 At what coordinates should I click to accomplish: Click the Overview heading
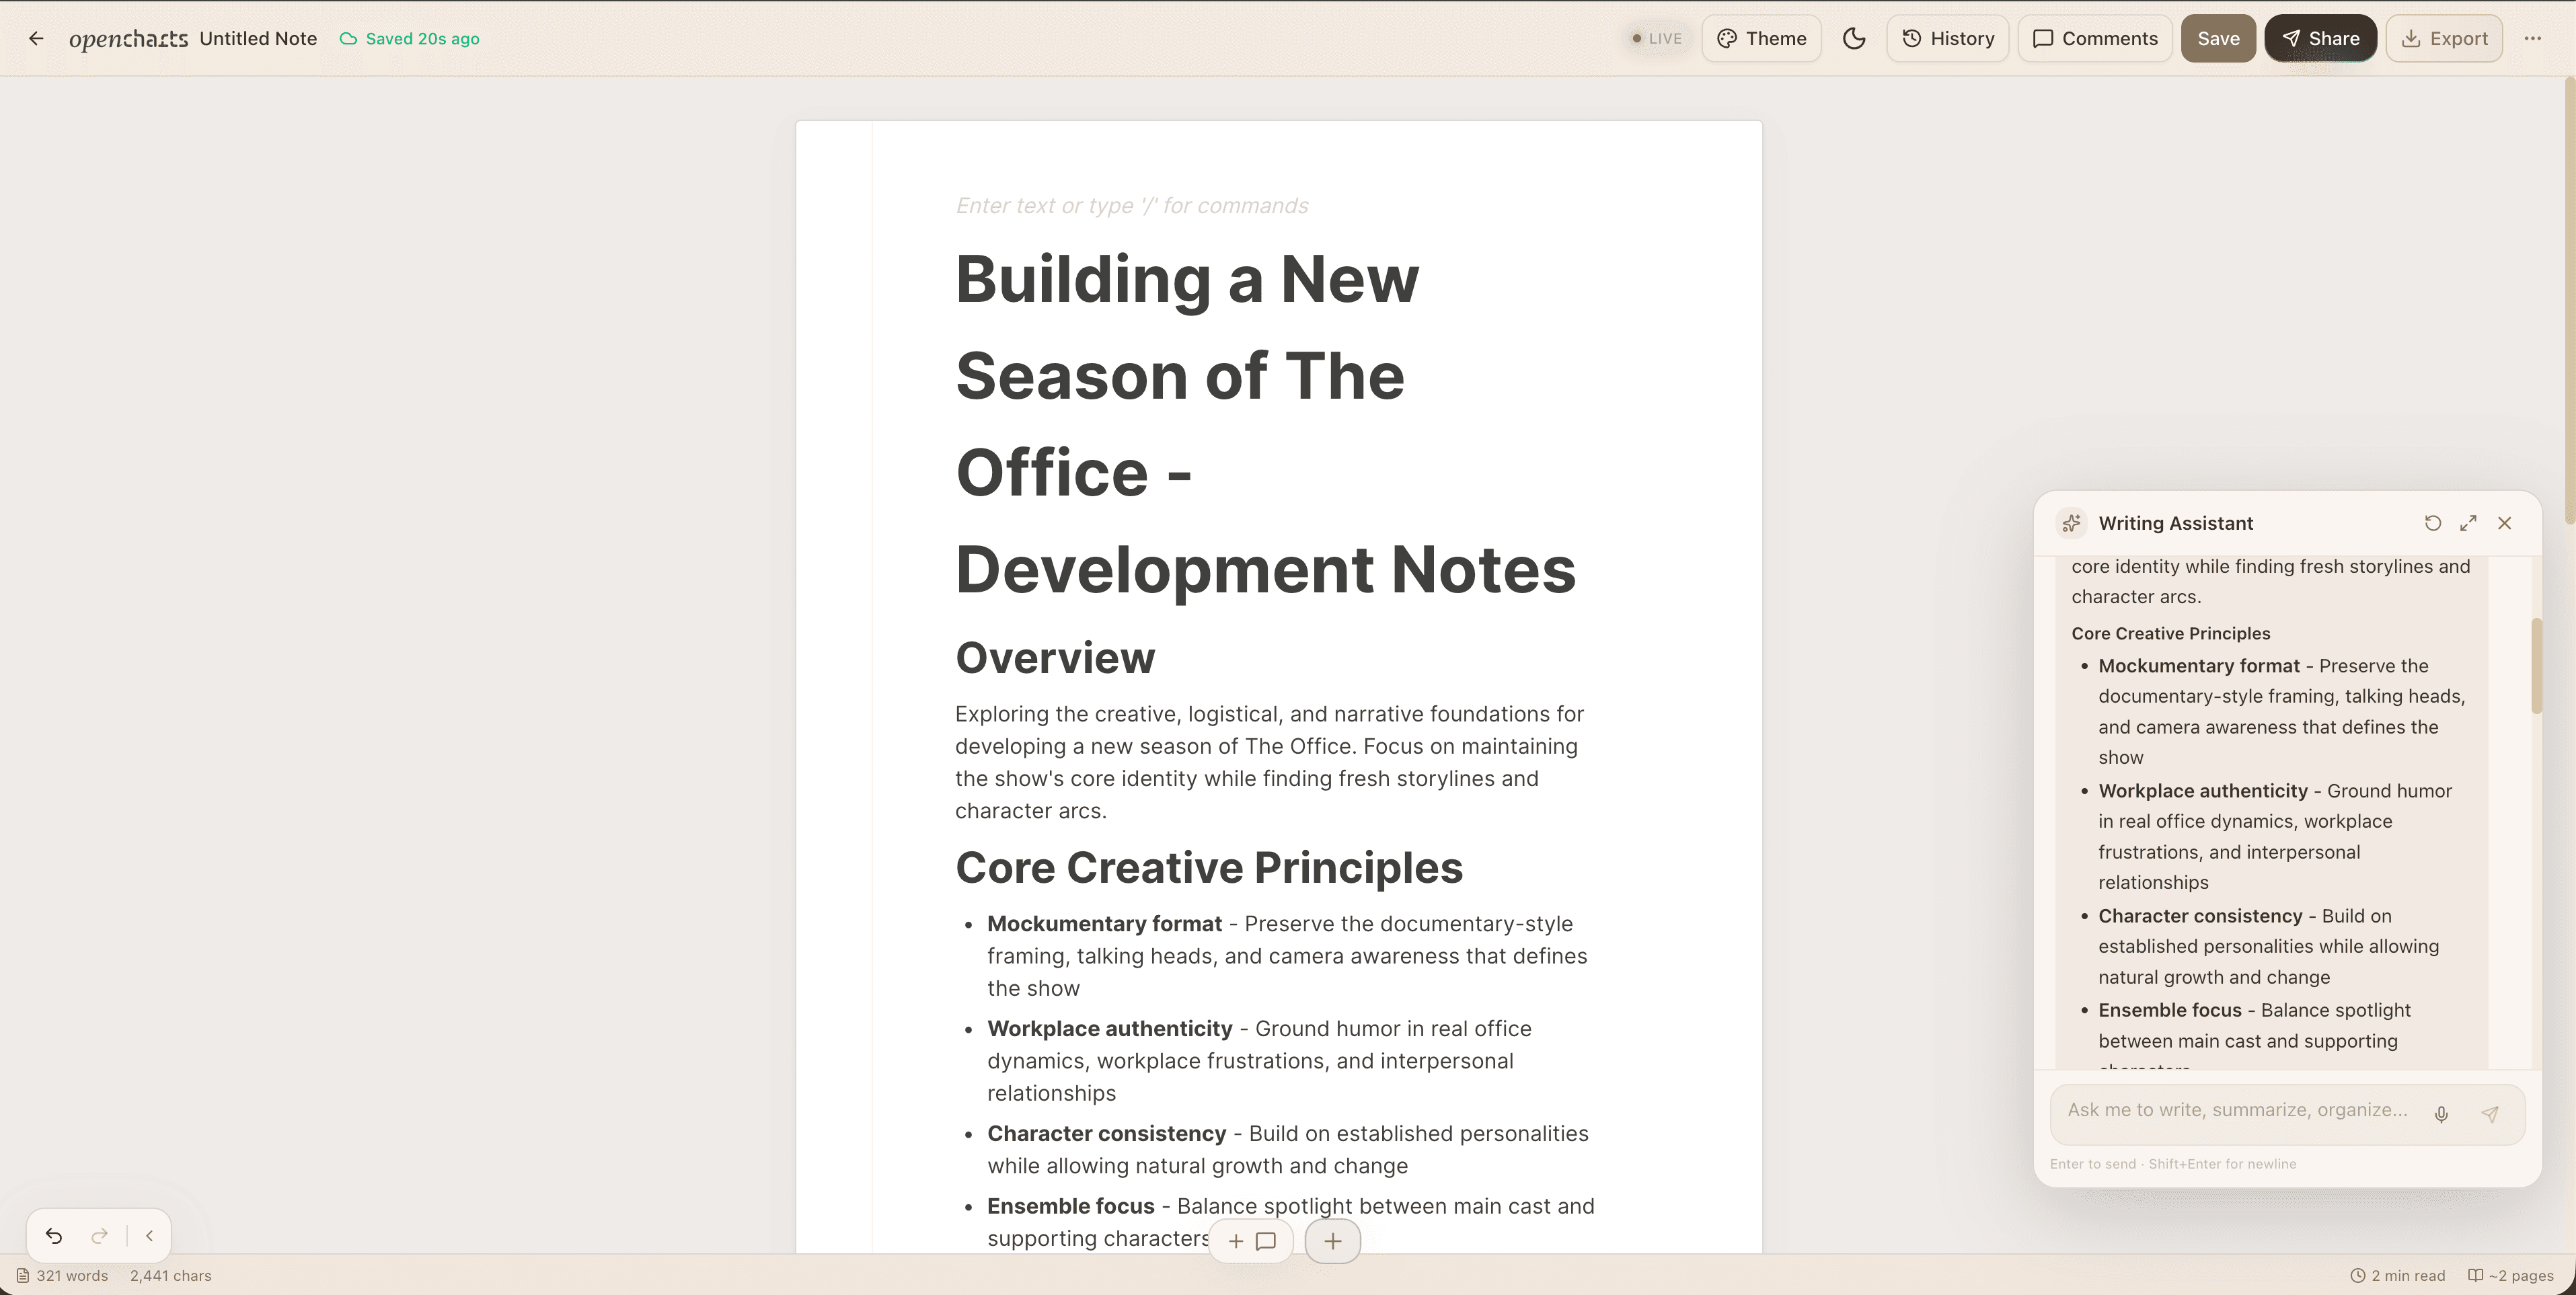pyautogui.click(x=1055, y=657)
